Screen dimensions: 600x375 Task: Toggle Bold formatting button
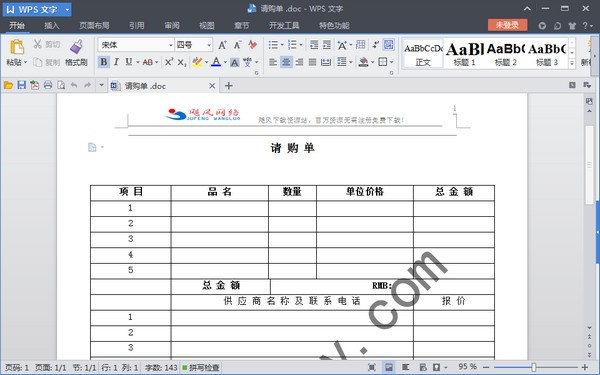click(x=104, y=62)
